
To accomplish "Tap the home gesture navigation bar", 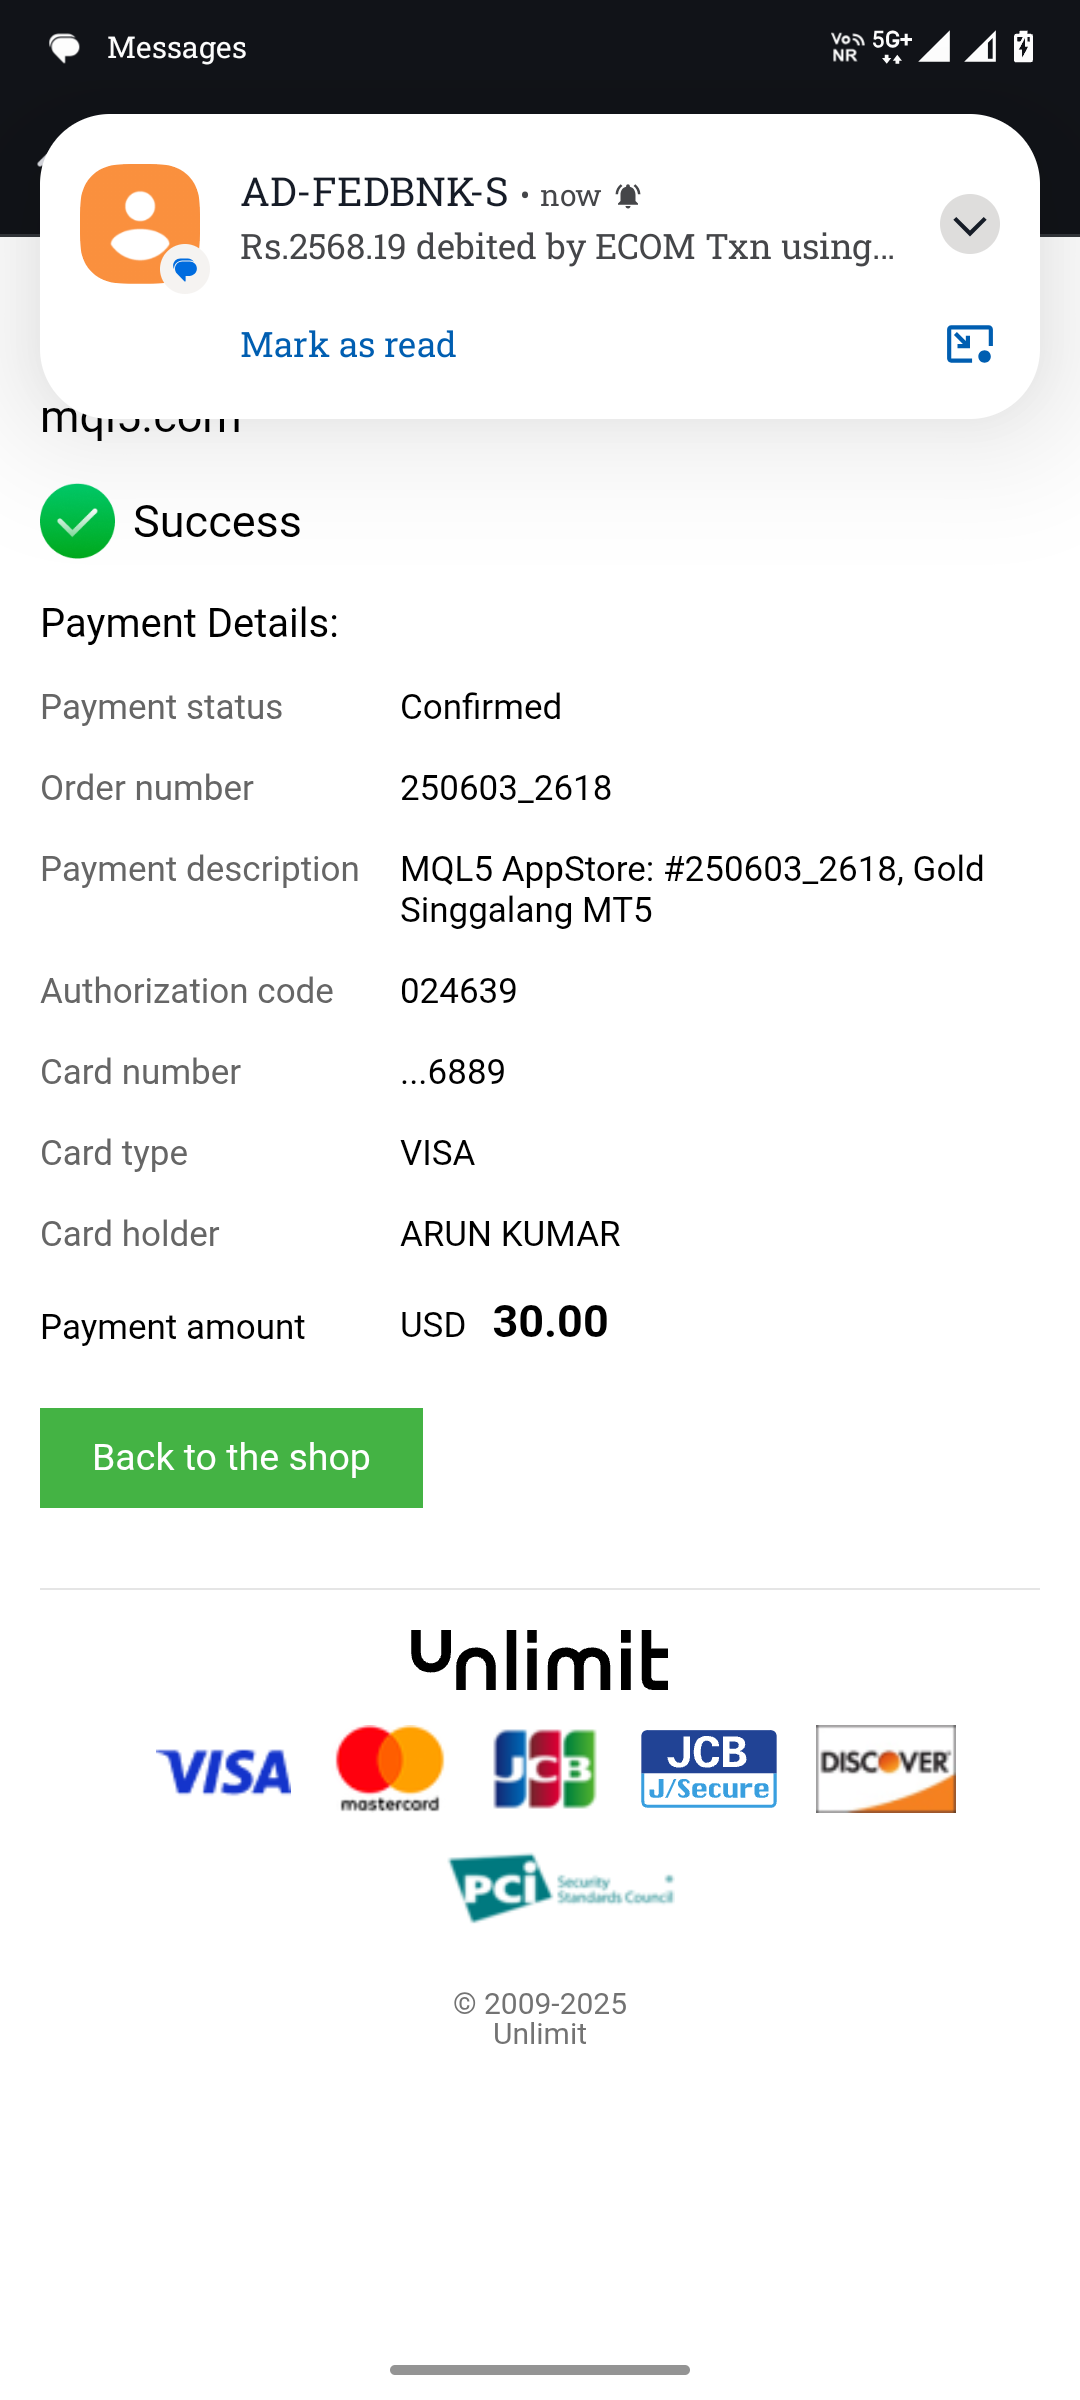I will [x=540, y=2370].
